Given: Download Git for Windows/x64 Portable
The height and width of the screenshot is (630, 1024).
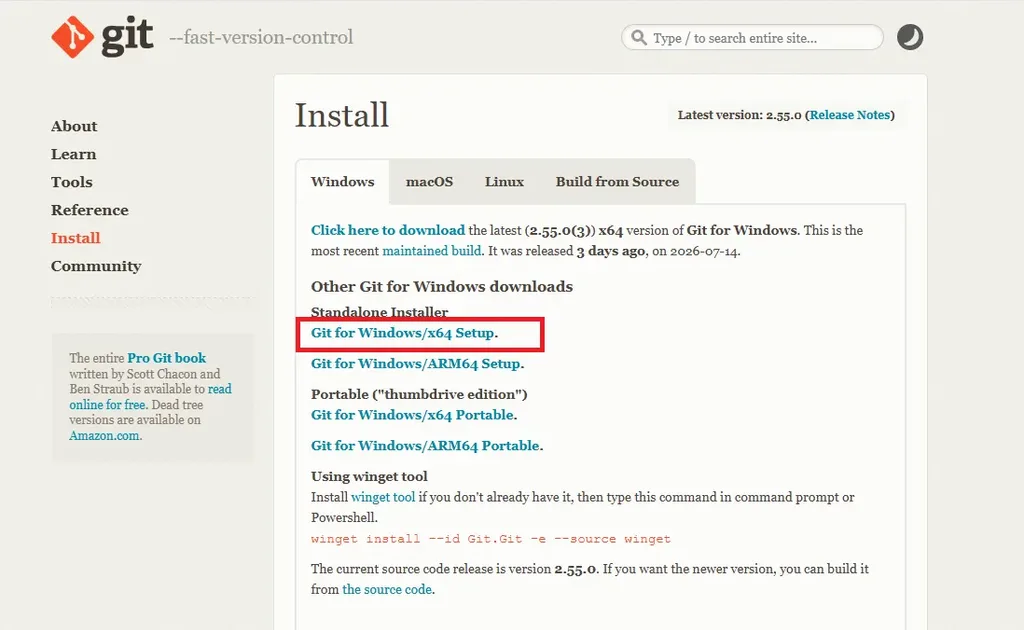Looking at the screenshot, I should [413, 415].
